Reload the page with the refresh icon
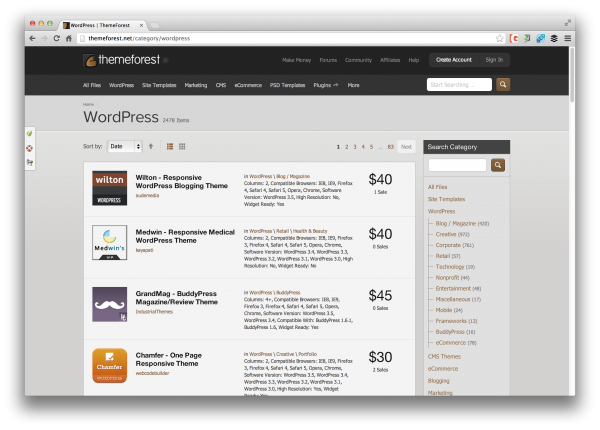Image resolution: width=600 pixels, height=430 pixels. [57, 38]
